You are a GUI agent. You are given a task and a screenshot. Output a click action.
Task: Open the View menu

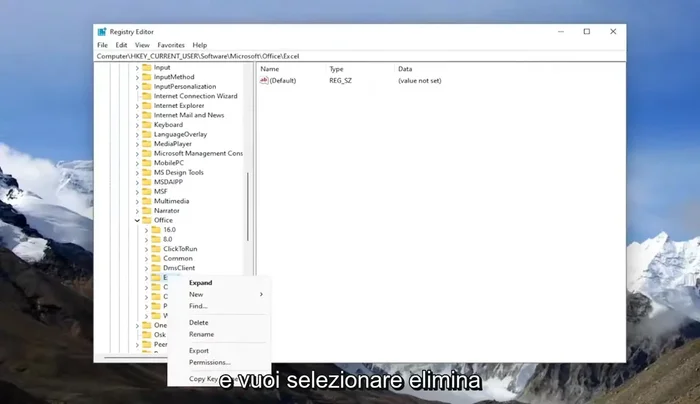pyautogui.click(x=142, y=45)
